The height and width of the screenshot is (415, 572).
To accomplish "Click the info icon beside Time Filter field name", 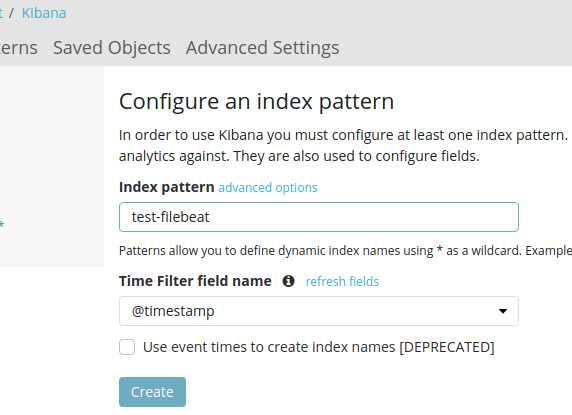I will click(x=288, y=281).
